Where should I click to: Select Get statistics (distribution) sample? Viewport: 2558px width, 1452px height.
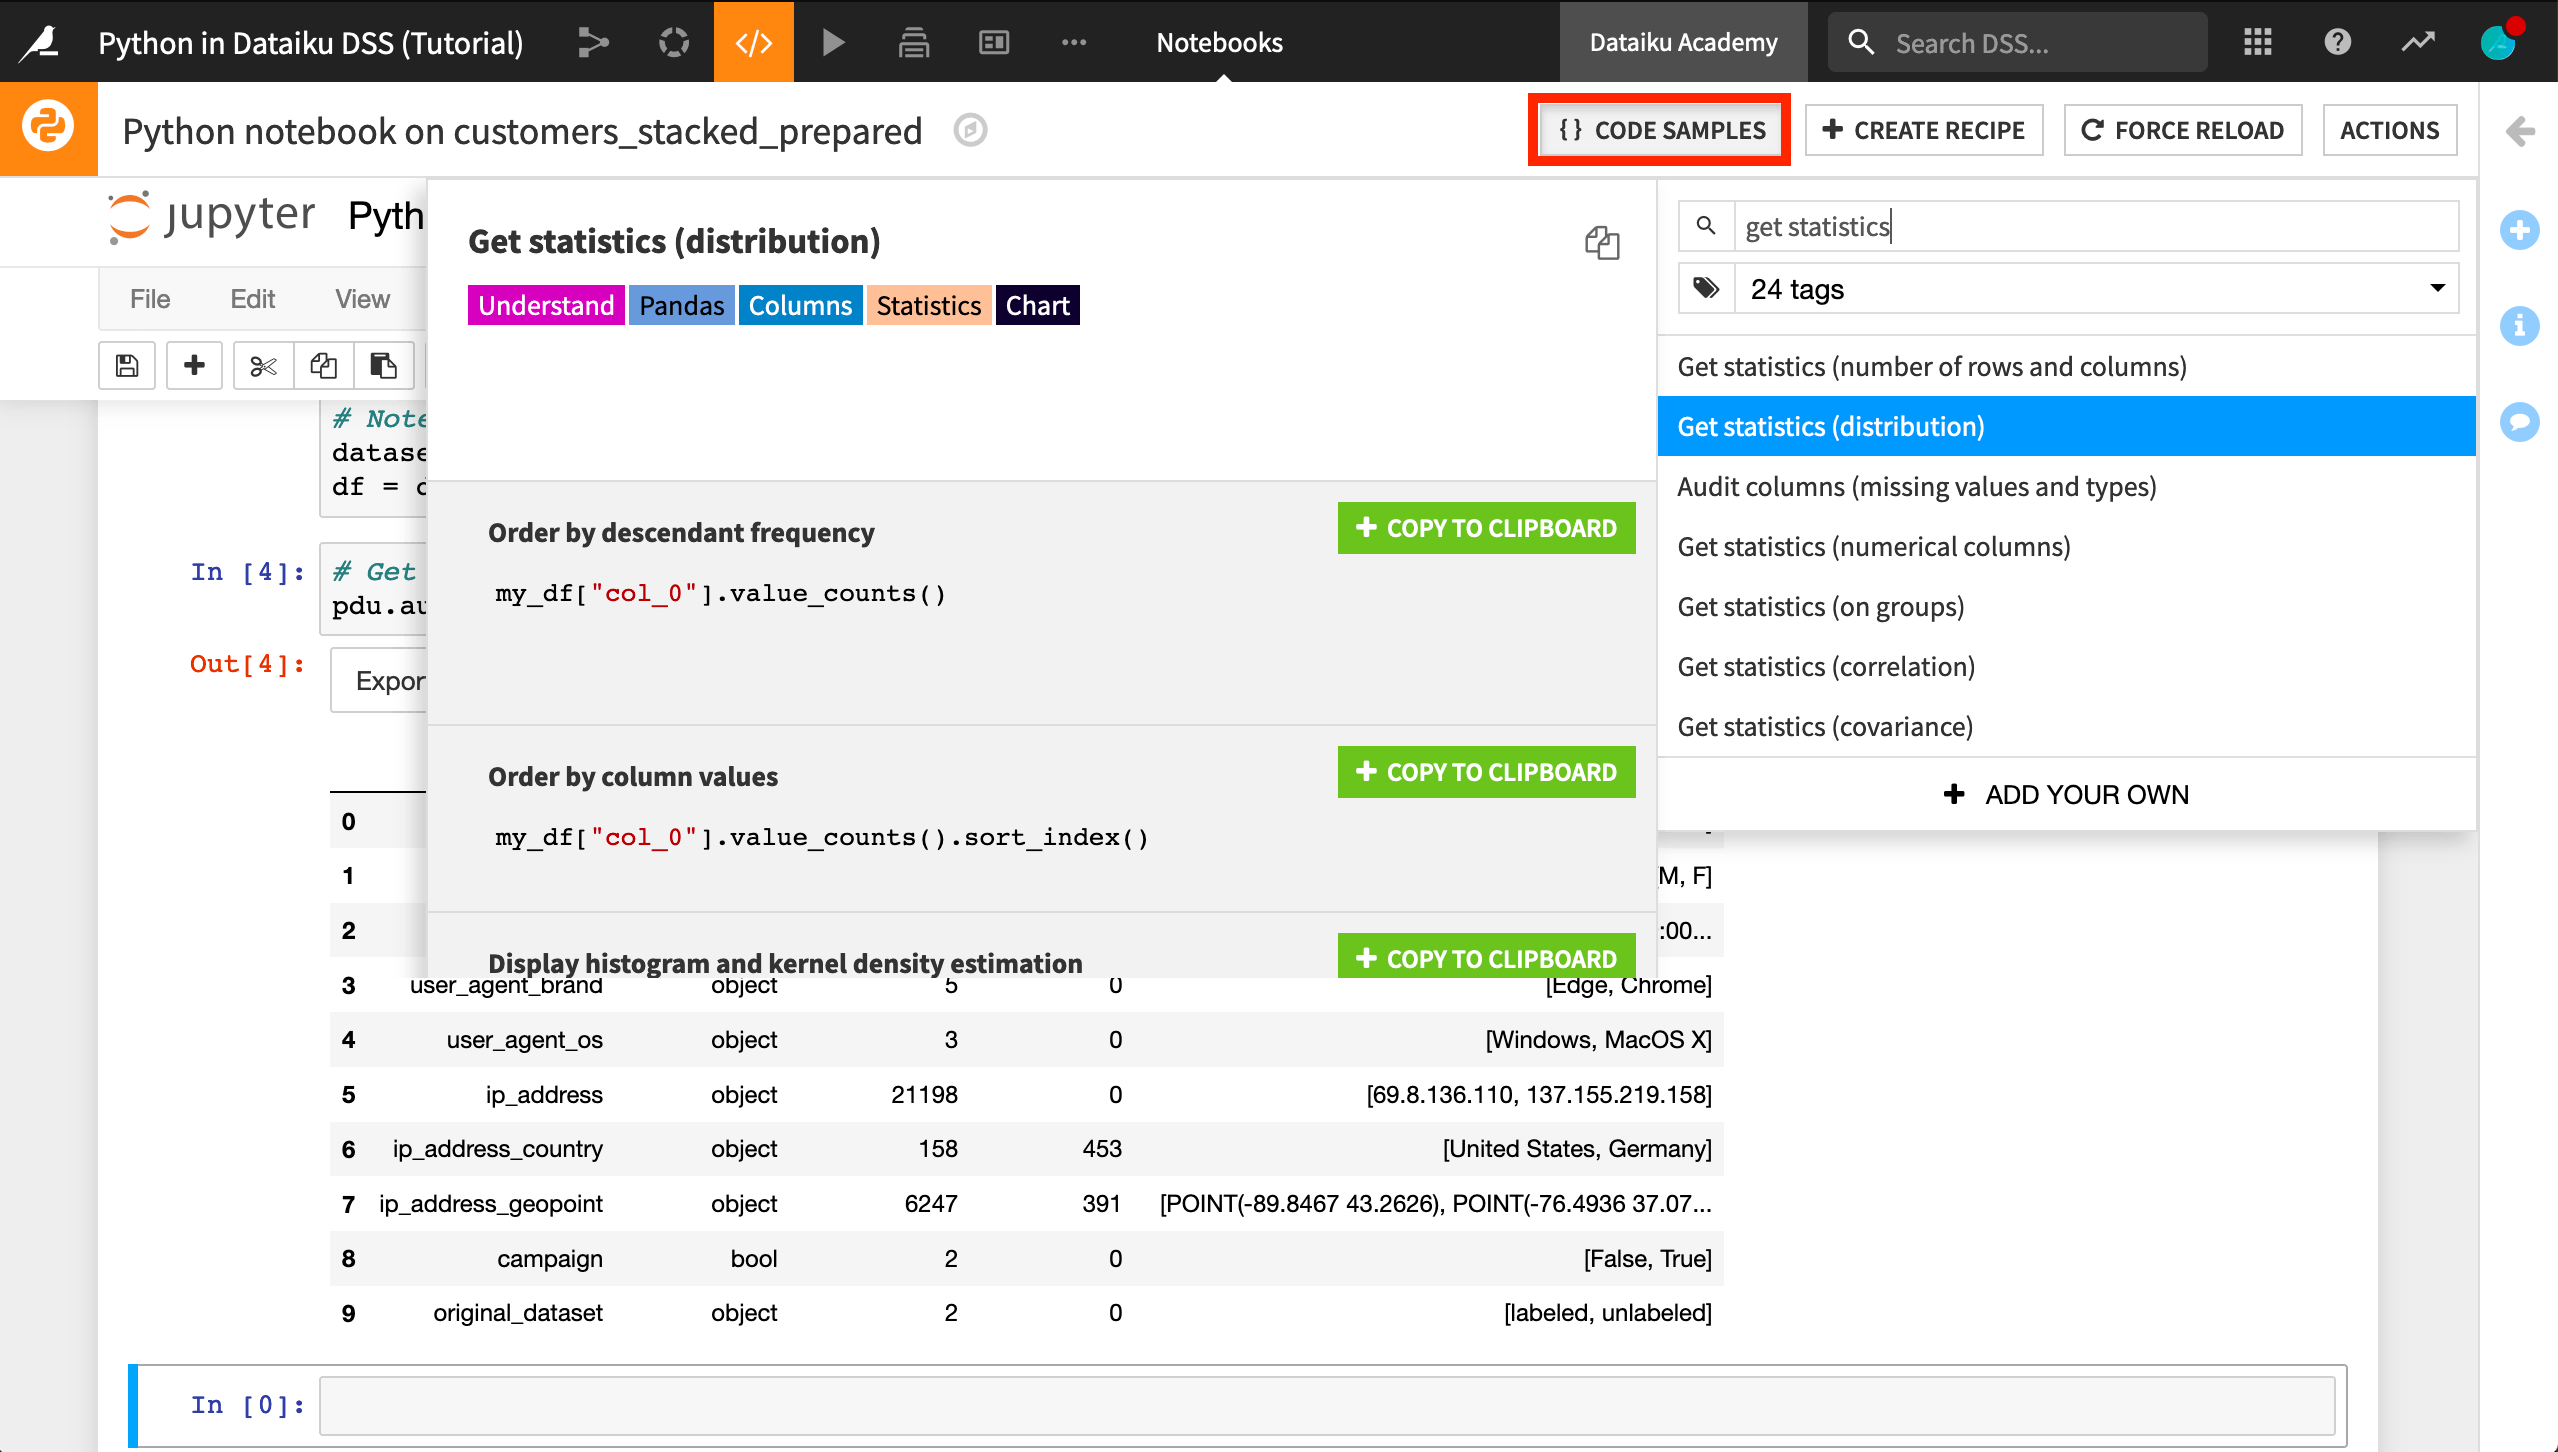tap(2066, 426)
